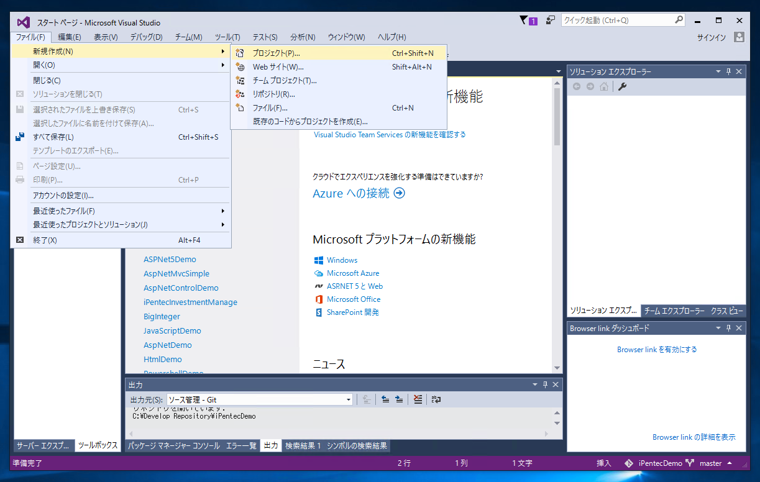
Task: Switch to チーム エクスプローラー tab
Action: pyautogui.click(x=674, y=311)
